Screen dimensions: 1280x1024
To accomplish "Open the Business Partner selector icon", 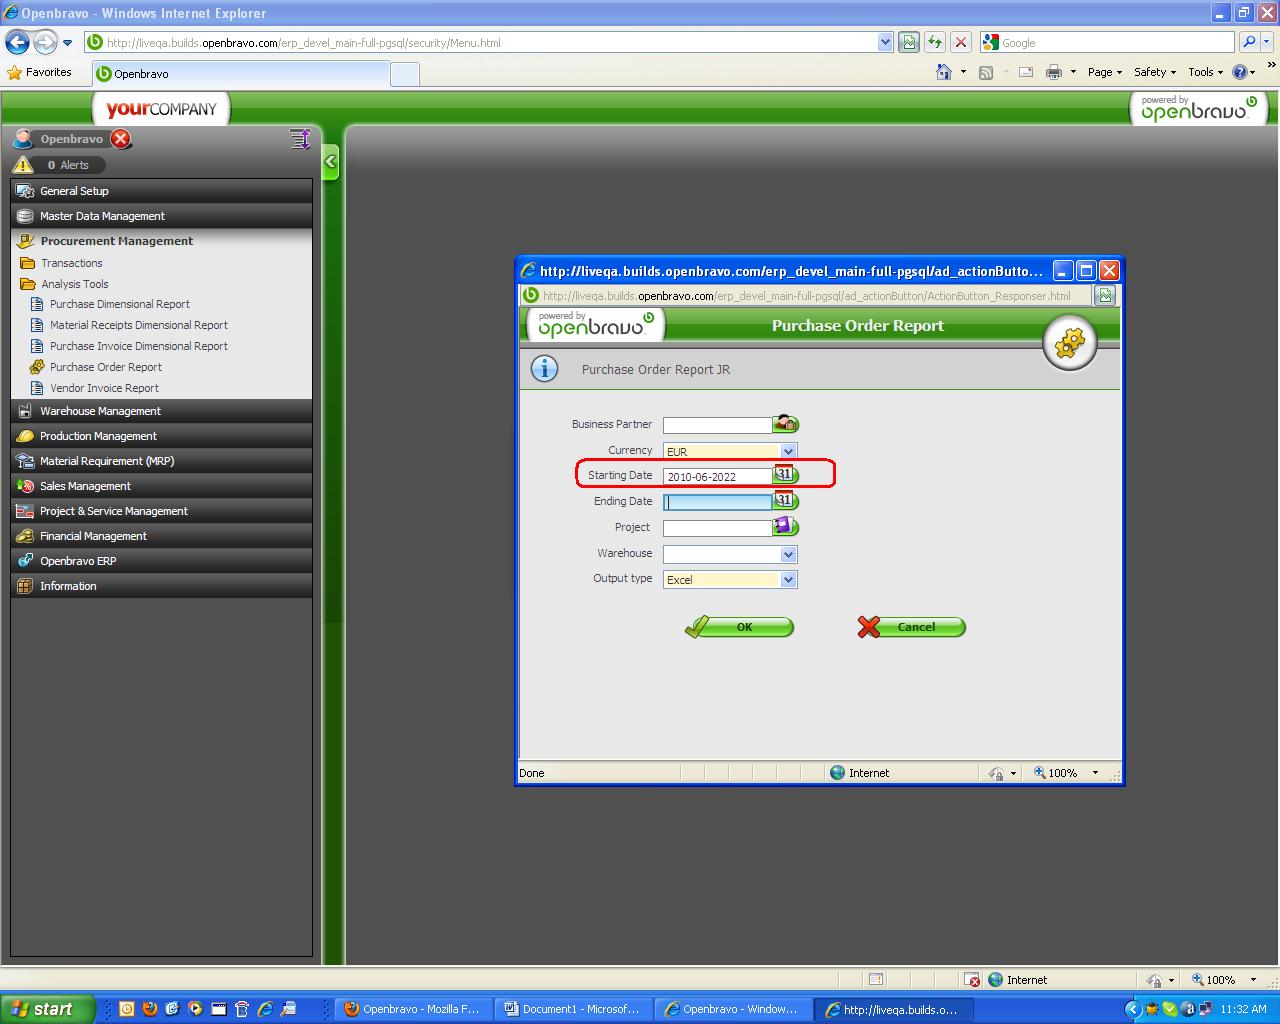I will tap(786, 424).
